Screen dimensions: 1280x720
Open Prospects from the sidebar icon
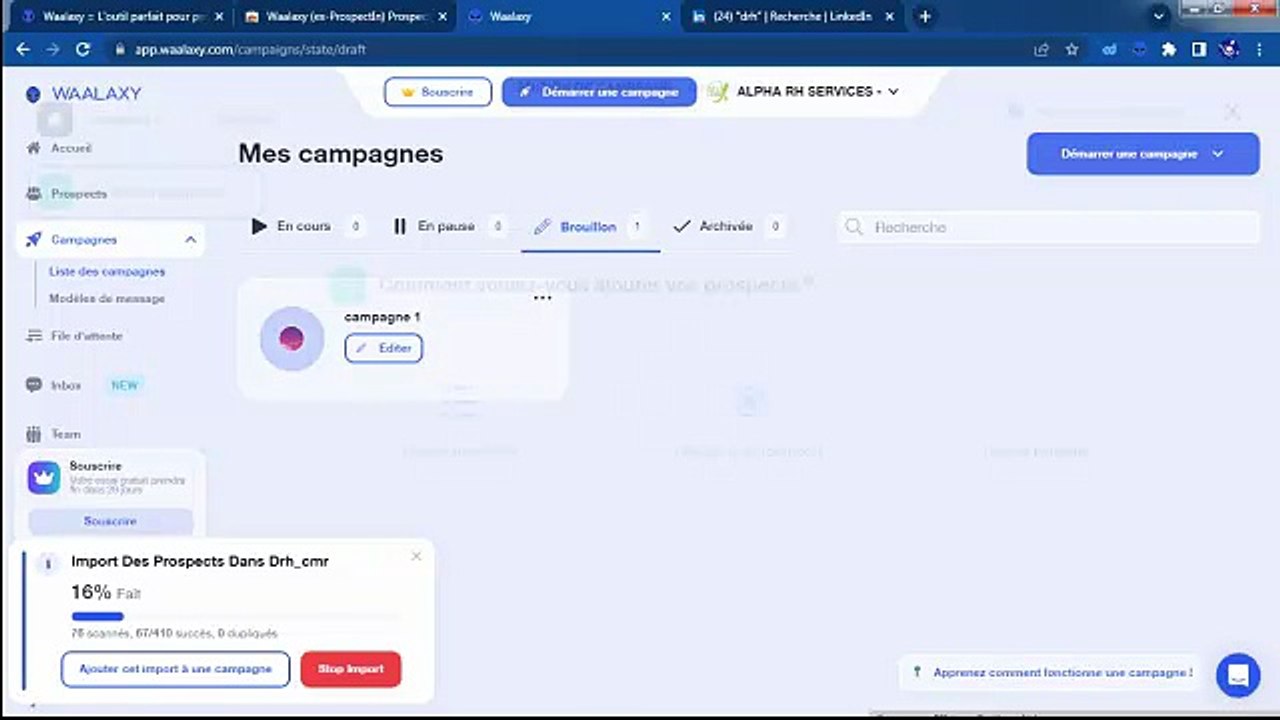pos(34,193)
